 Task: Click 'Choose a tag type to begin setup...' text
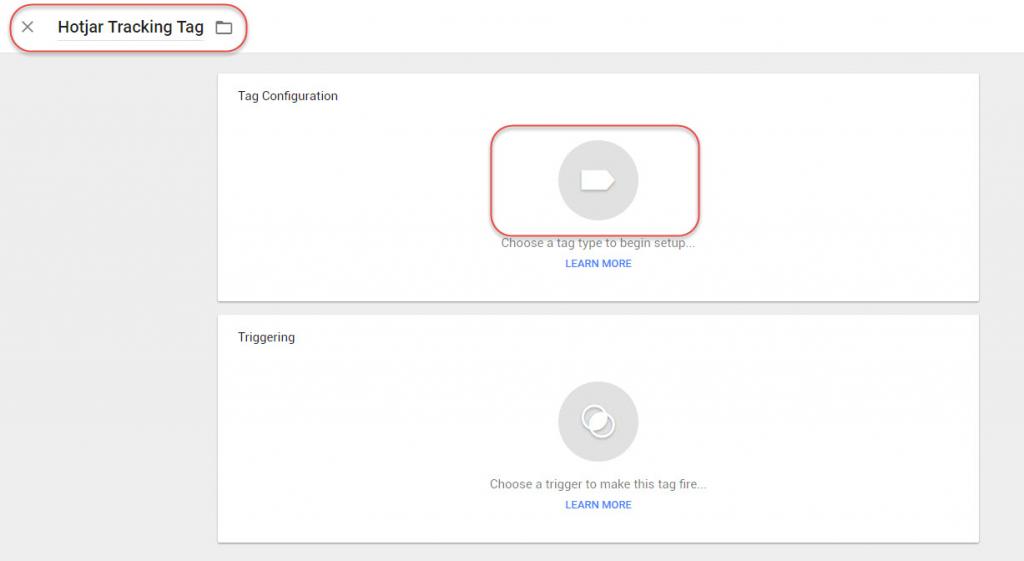click(598, 243)
